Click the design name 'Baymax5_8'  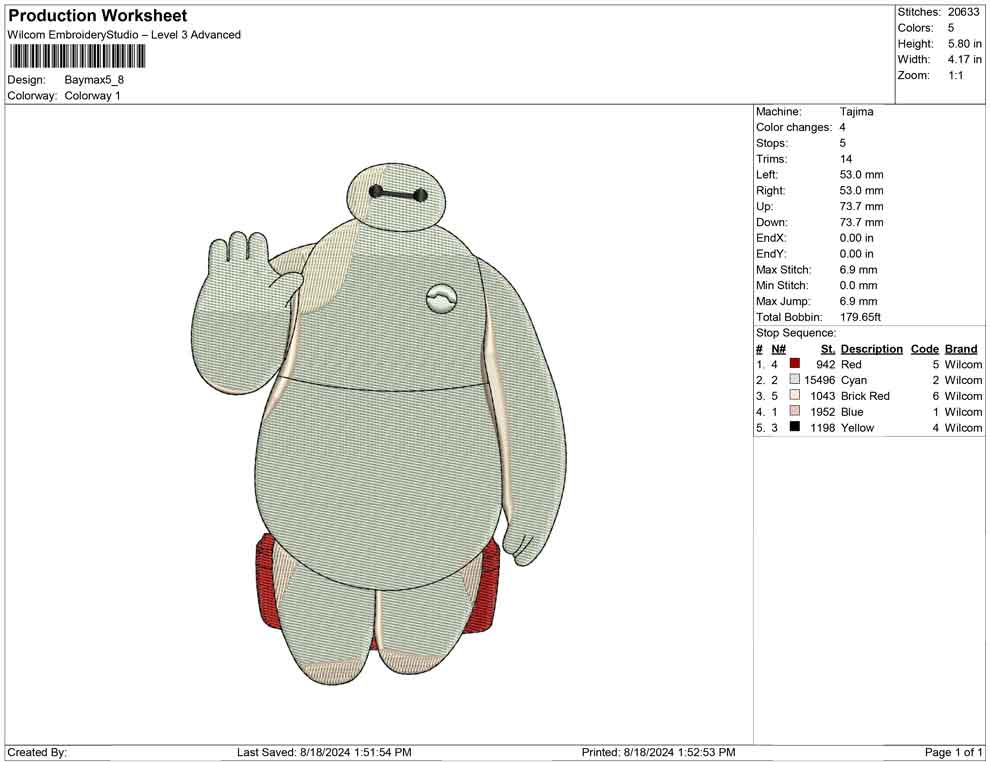pyautogui.click(x=94, y=80)
